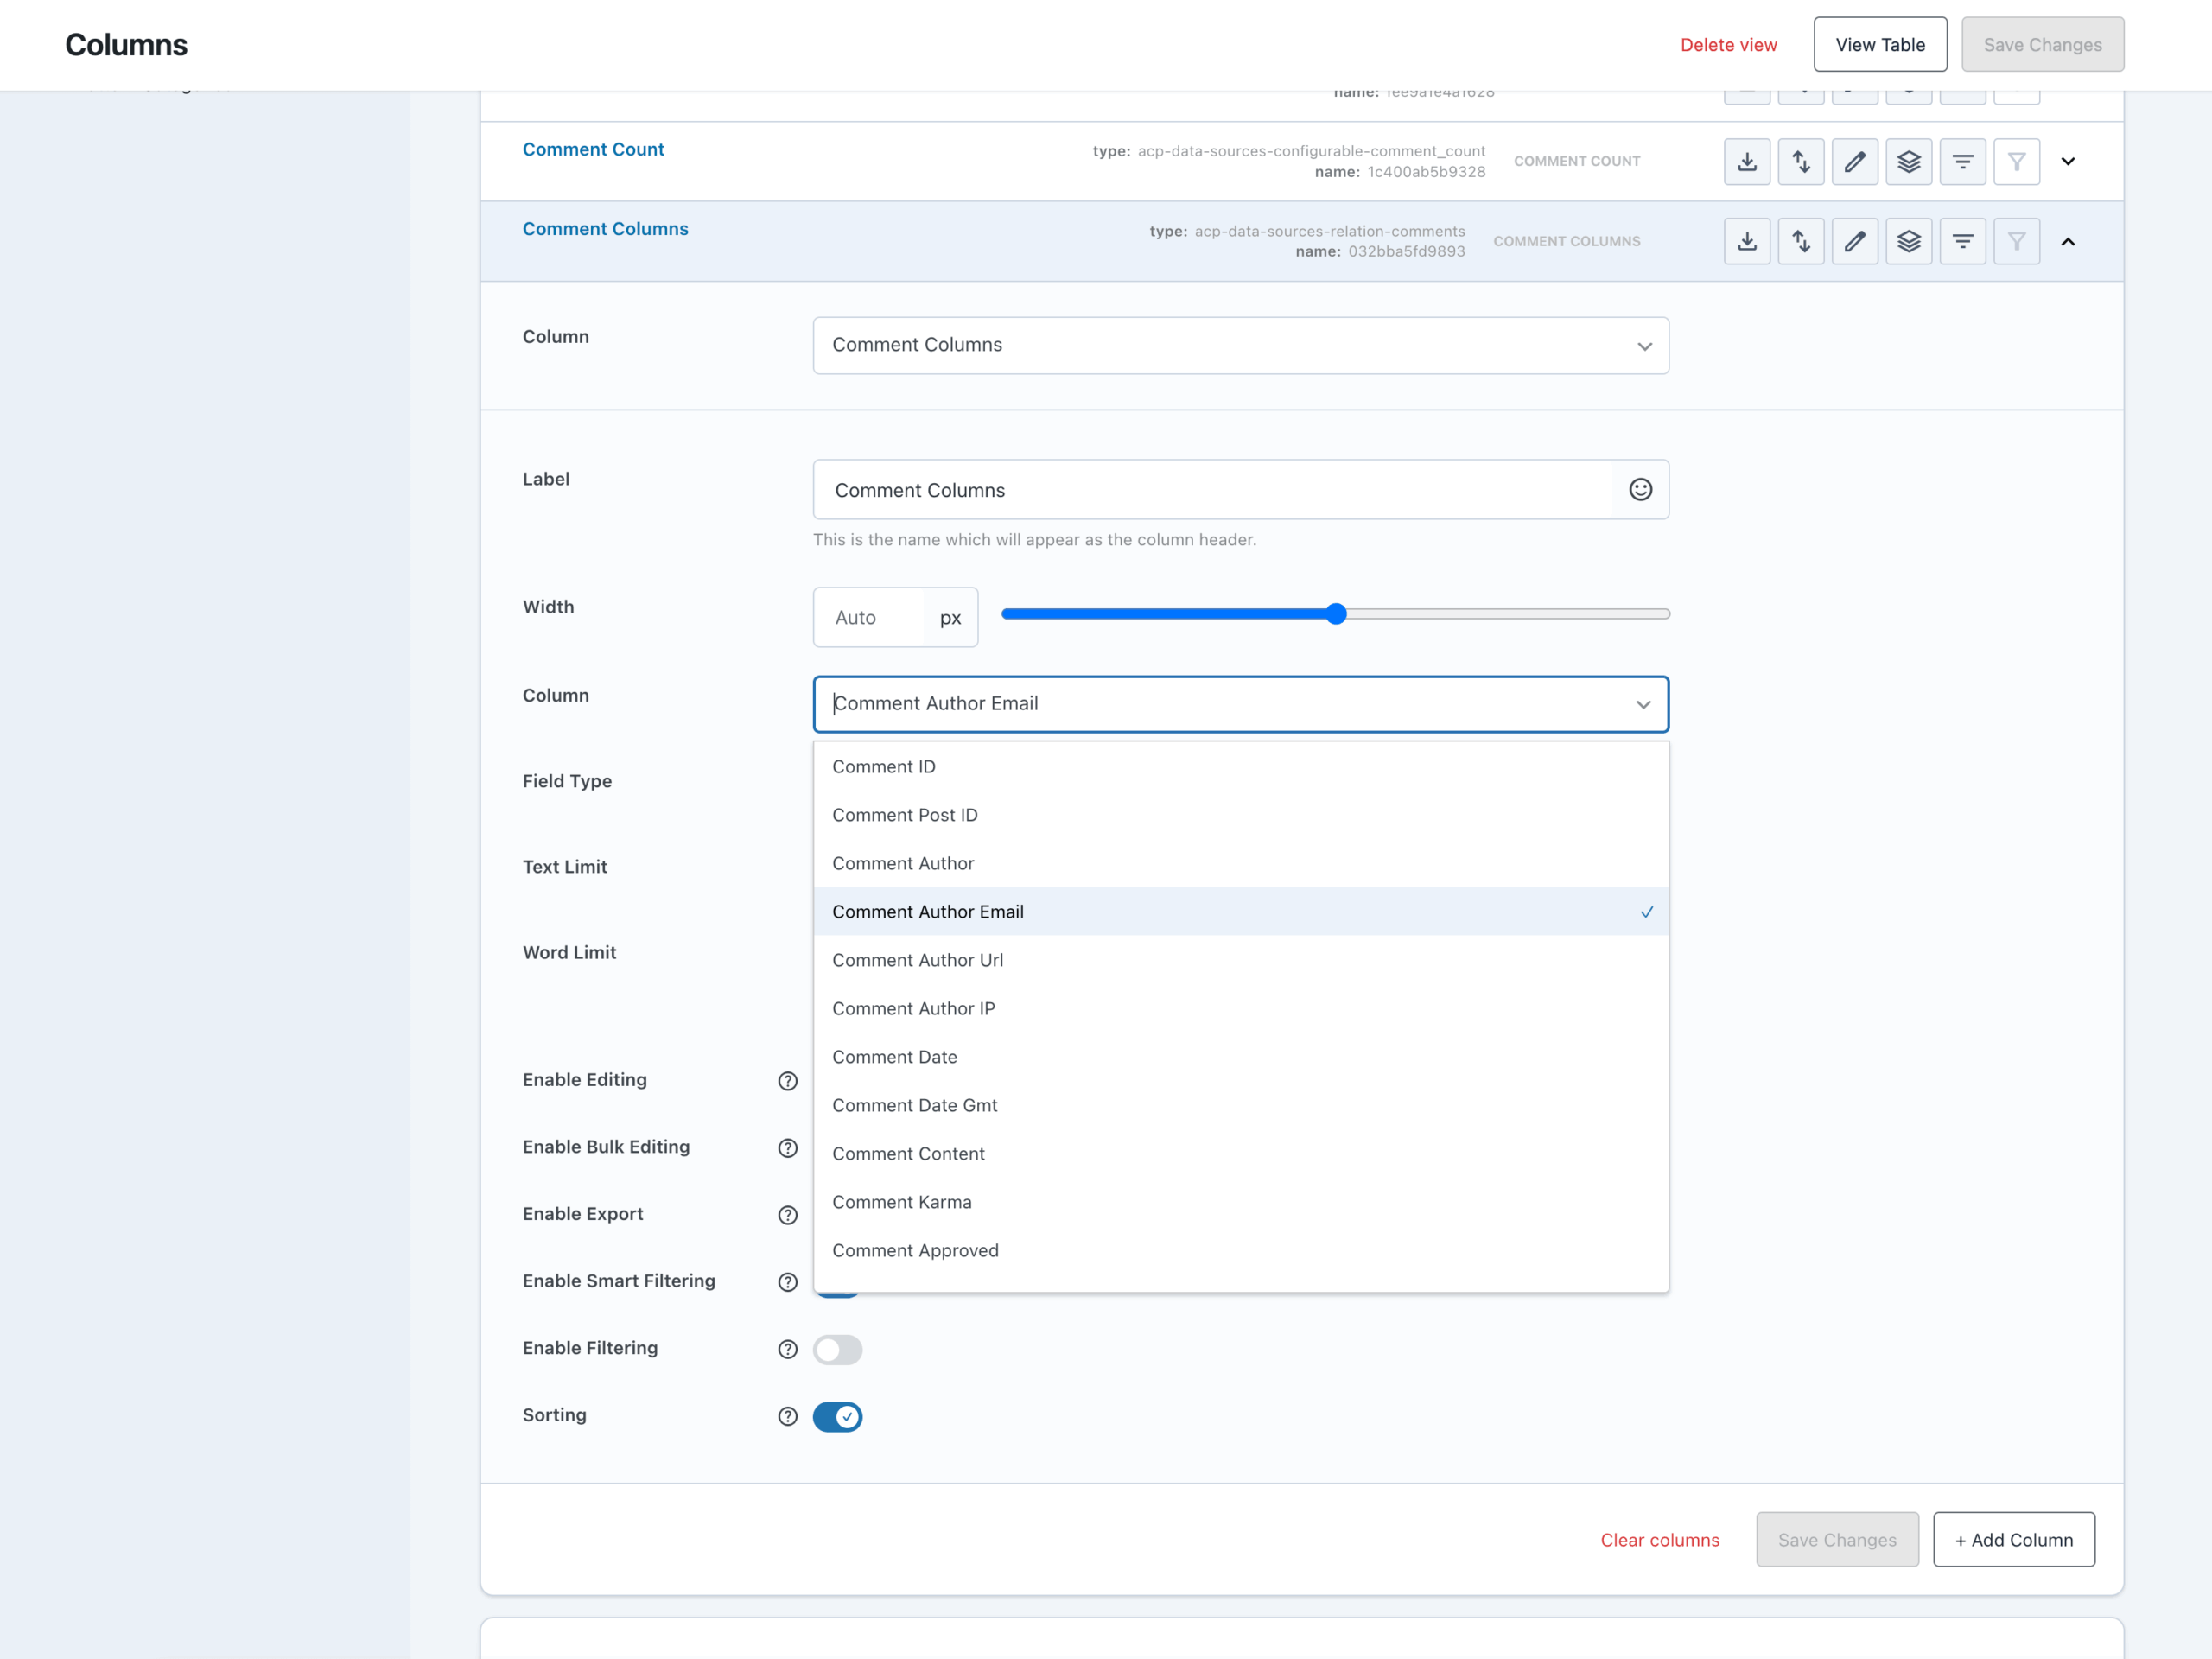This screenshot has width=2212, height=1659.
Task: Click layers bulk edit icon in Comment Columns row
Action: pyautogui.click(x=1908, y=241)
